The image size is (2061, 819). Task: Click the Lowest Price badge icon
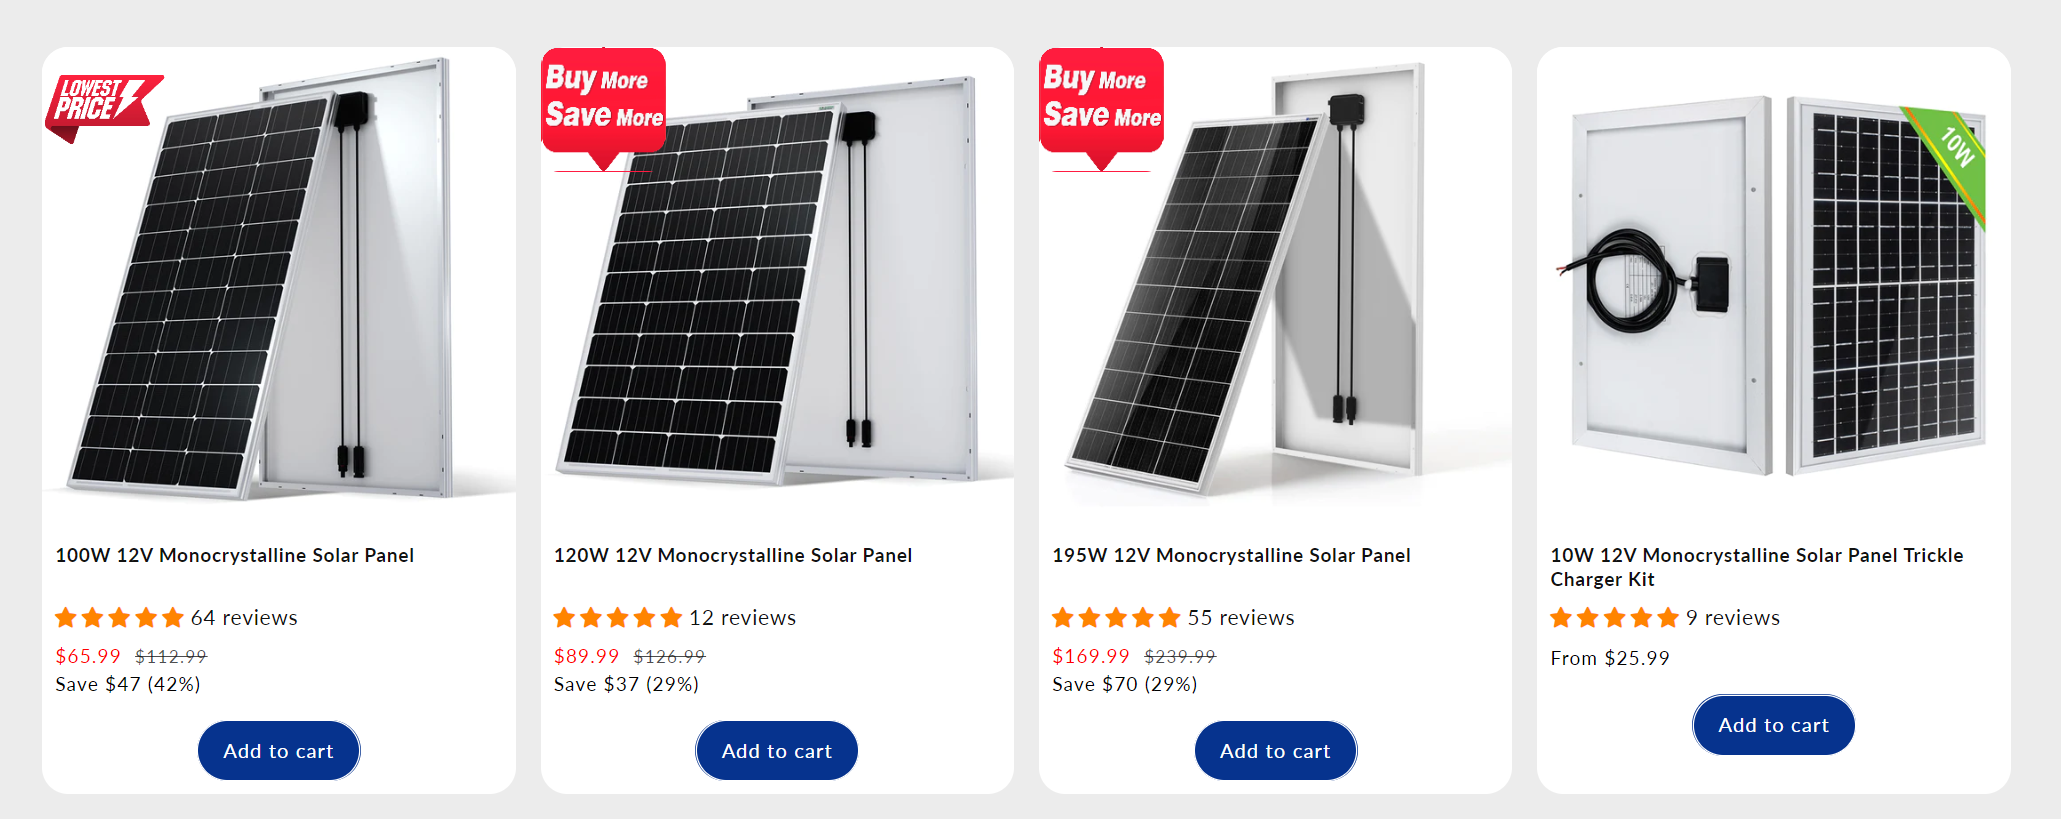(102, 102)
